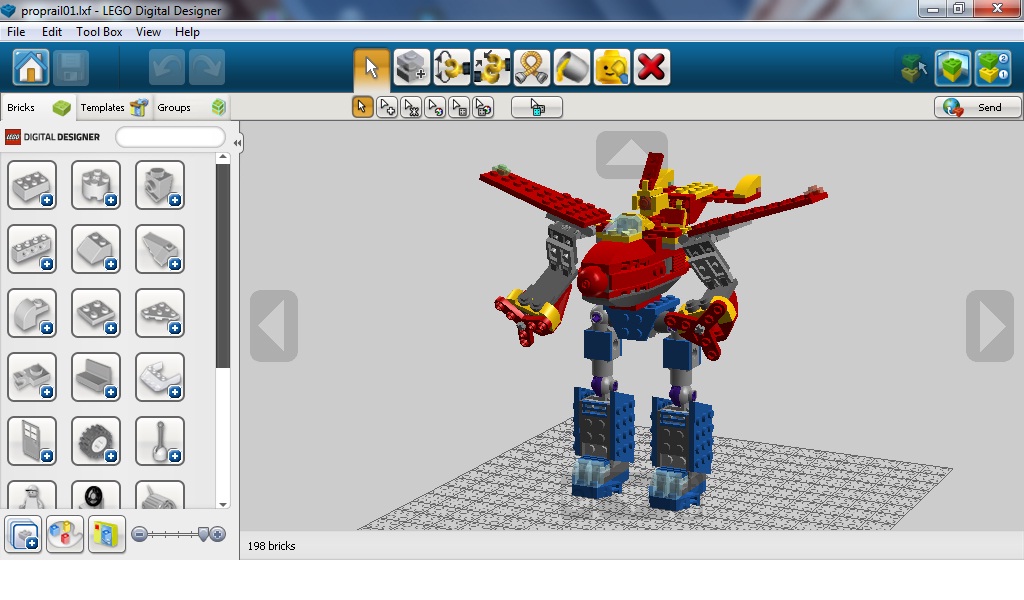Expand the technic brick with hole category
The width and height of the screenshot is (1024, 600).
tap(160, 185)
